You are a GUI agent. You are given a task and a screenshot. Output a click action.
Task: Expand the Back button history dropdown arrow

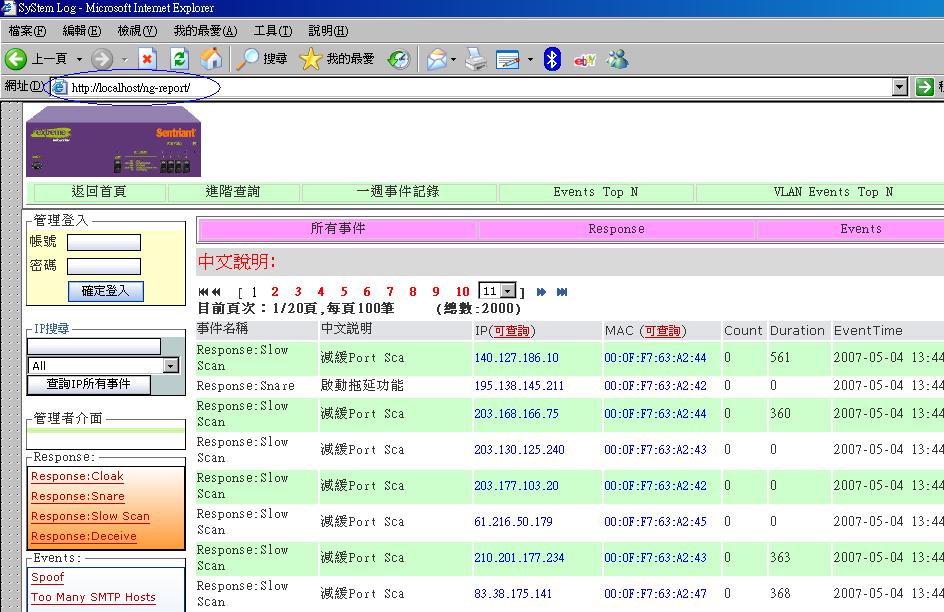79,60
